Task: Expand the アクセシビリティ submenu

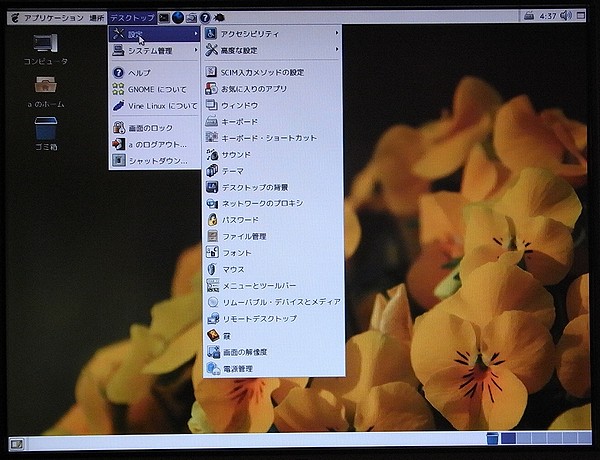Action: click(x=272, y=34)
